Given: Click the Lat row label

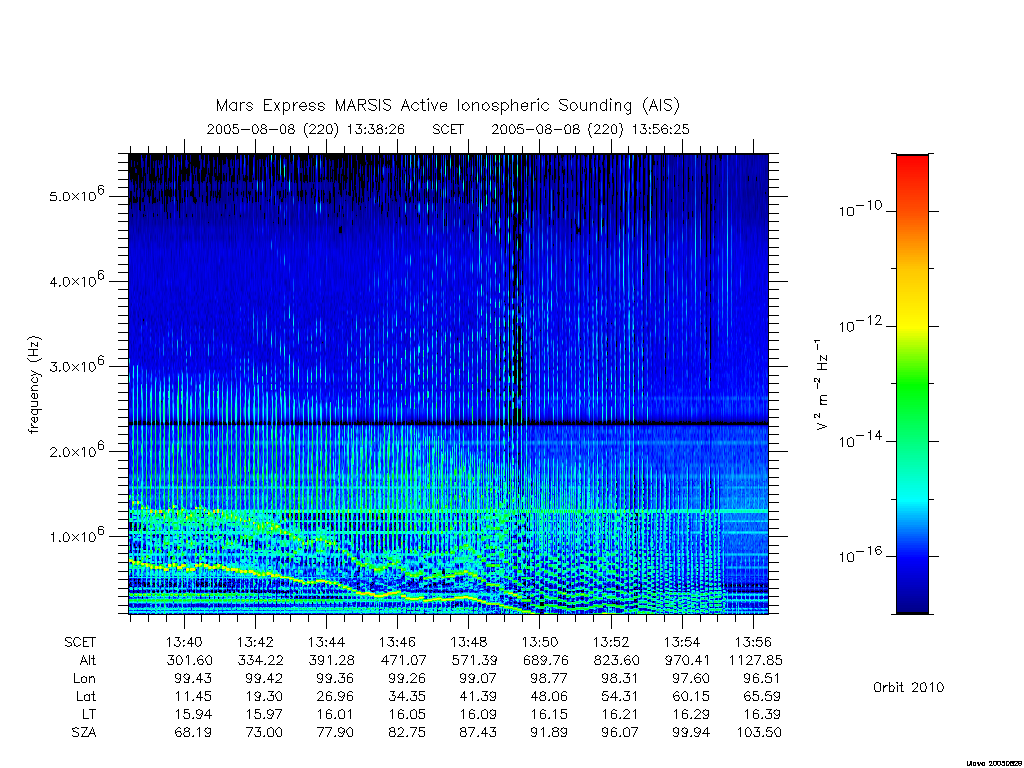Looking at the screenshot, I should pyautogui.click(x=86, y=696).
